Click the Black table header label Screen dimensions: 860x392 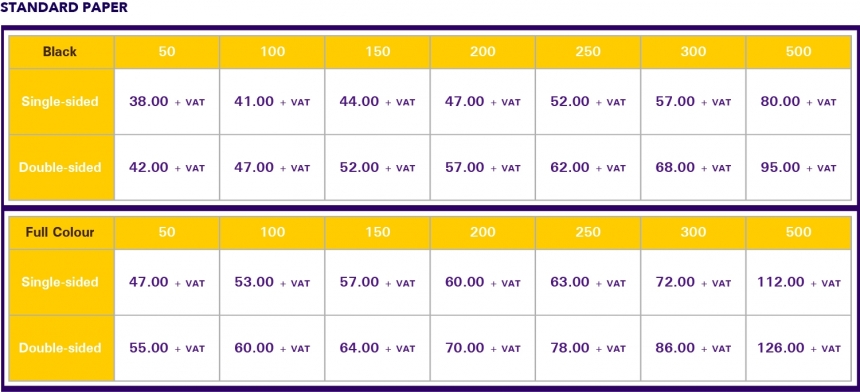point(60,52)
